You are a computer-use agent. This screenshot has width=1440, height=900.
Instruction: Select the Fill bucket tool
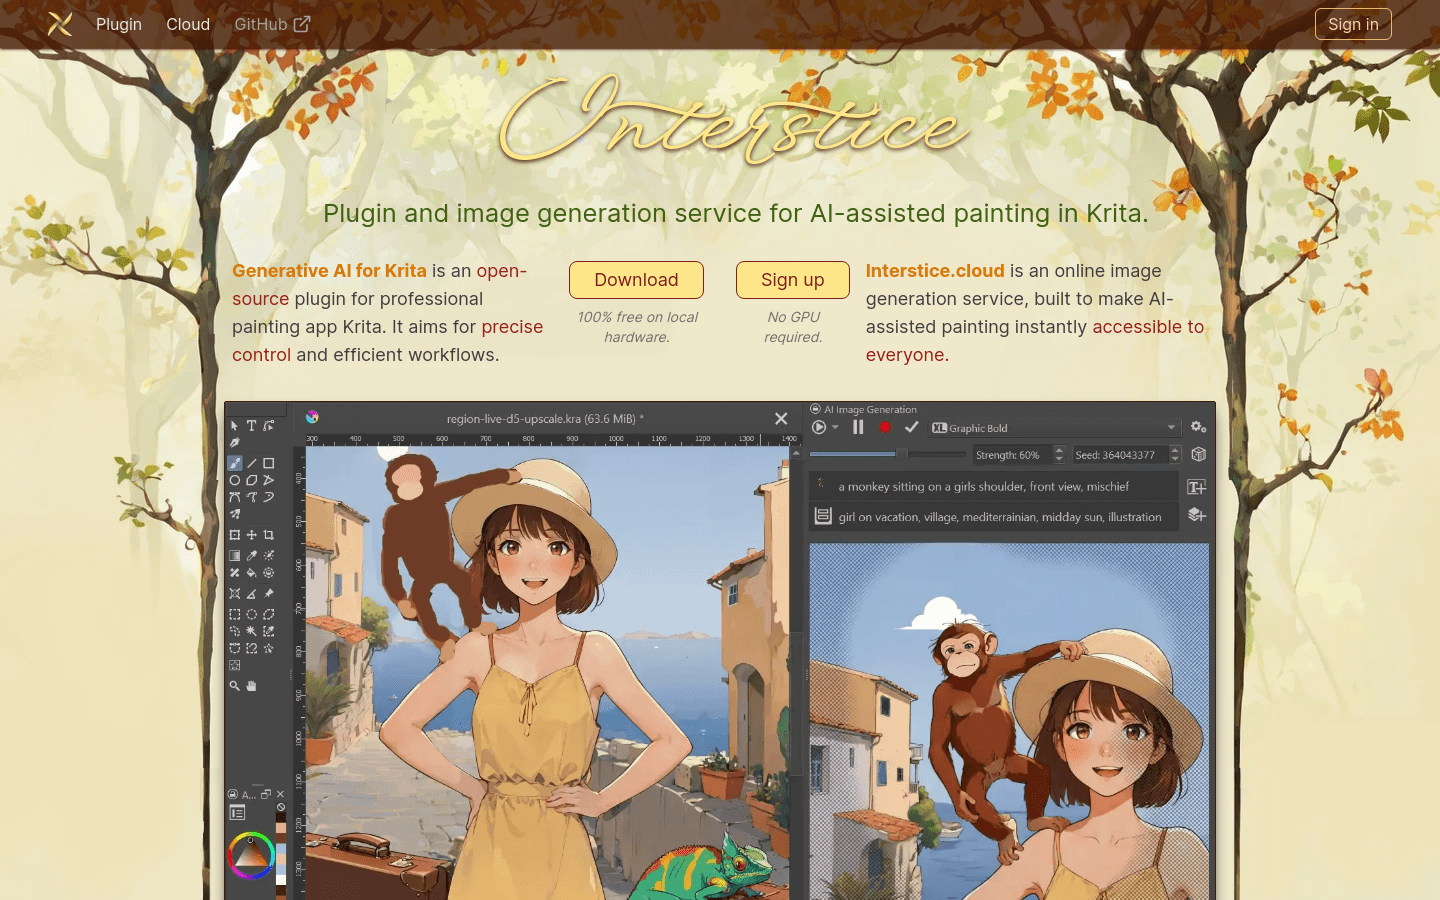(251, 573)
